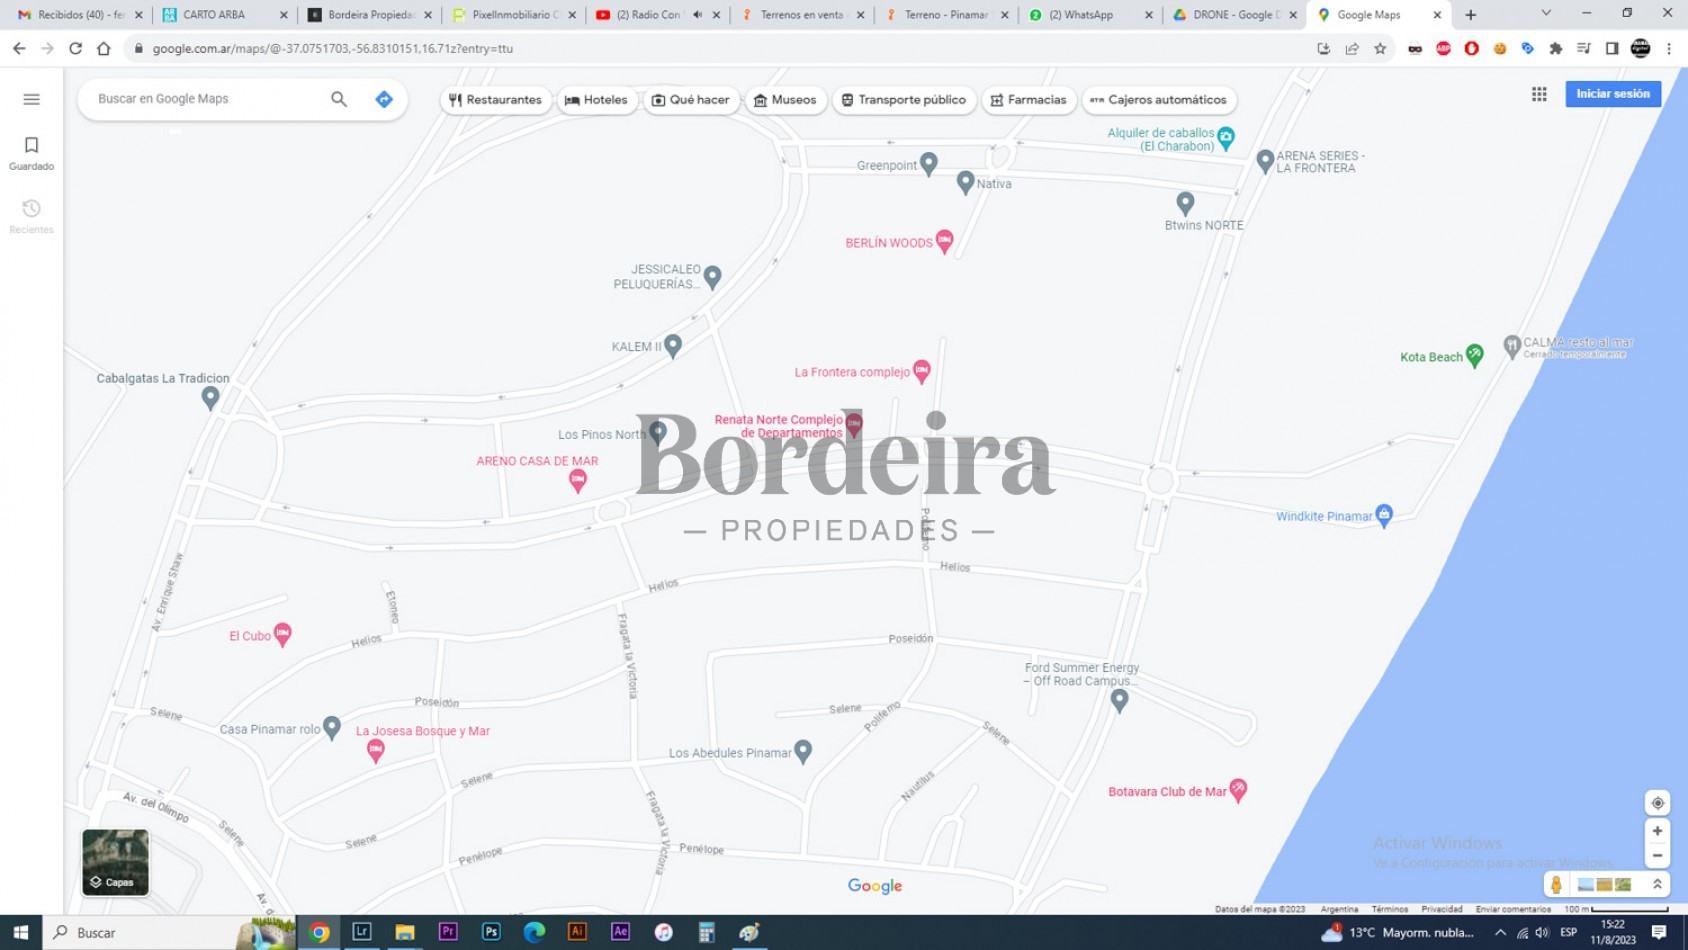Image resolution: width=1688 pixels, height=950 pixels.
Task: Switch to the WhatsApp tab
Action: pos(1089,15)
